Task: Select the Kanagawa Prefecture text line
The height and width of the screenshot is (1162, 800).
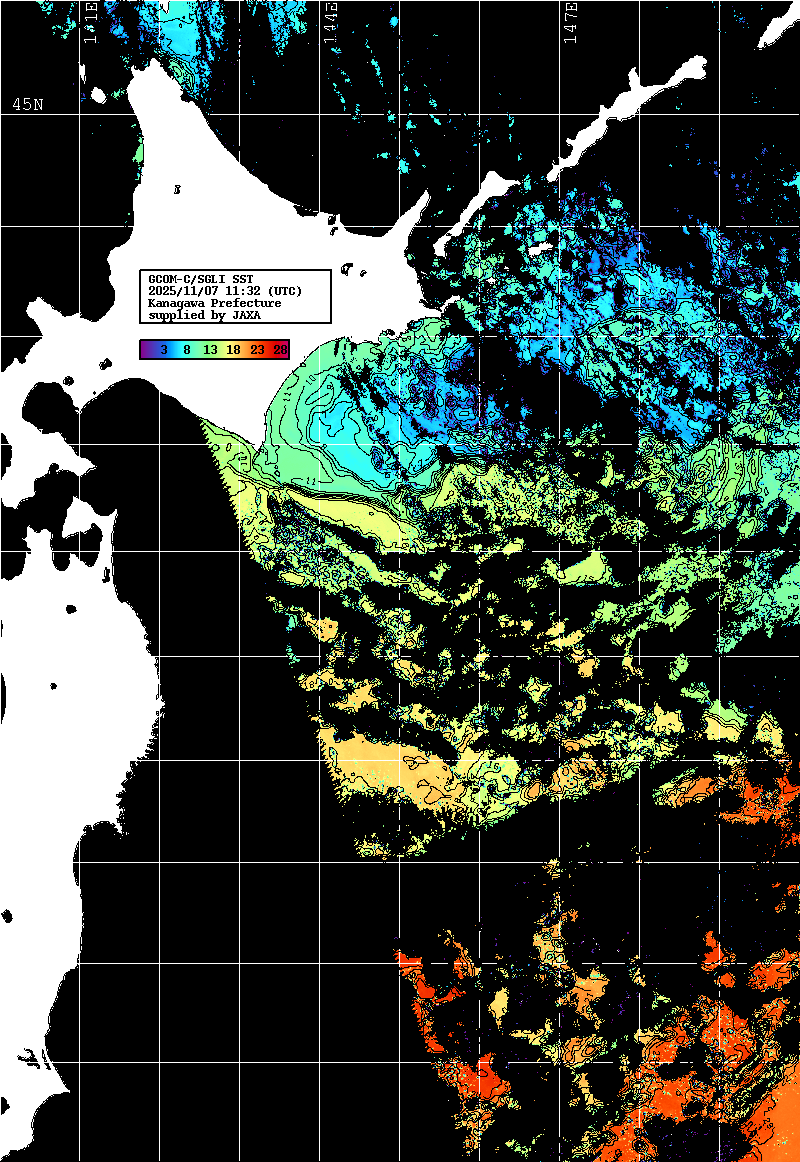Action: tap(214, 302)
